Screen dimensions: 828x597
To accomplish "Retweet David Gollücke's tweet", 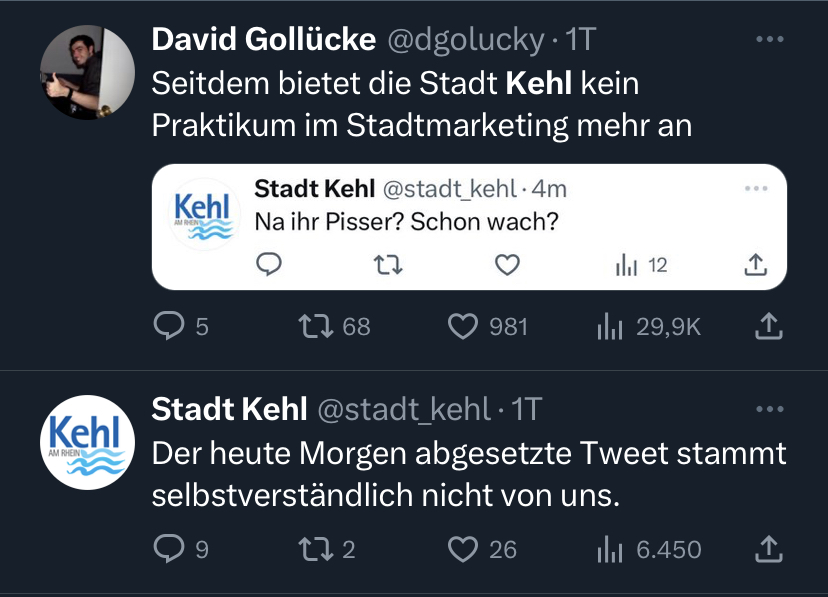I will click(x=318, y=326).
